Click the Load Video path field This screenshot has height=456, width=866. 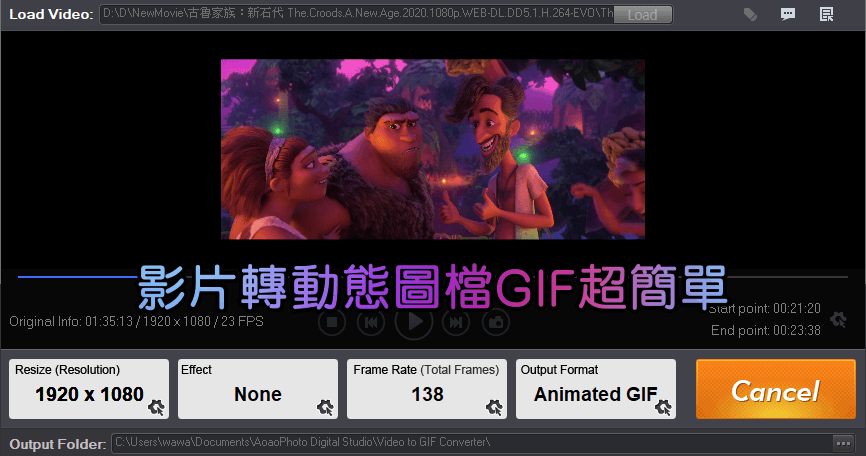tap(357, 14)
